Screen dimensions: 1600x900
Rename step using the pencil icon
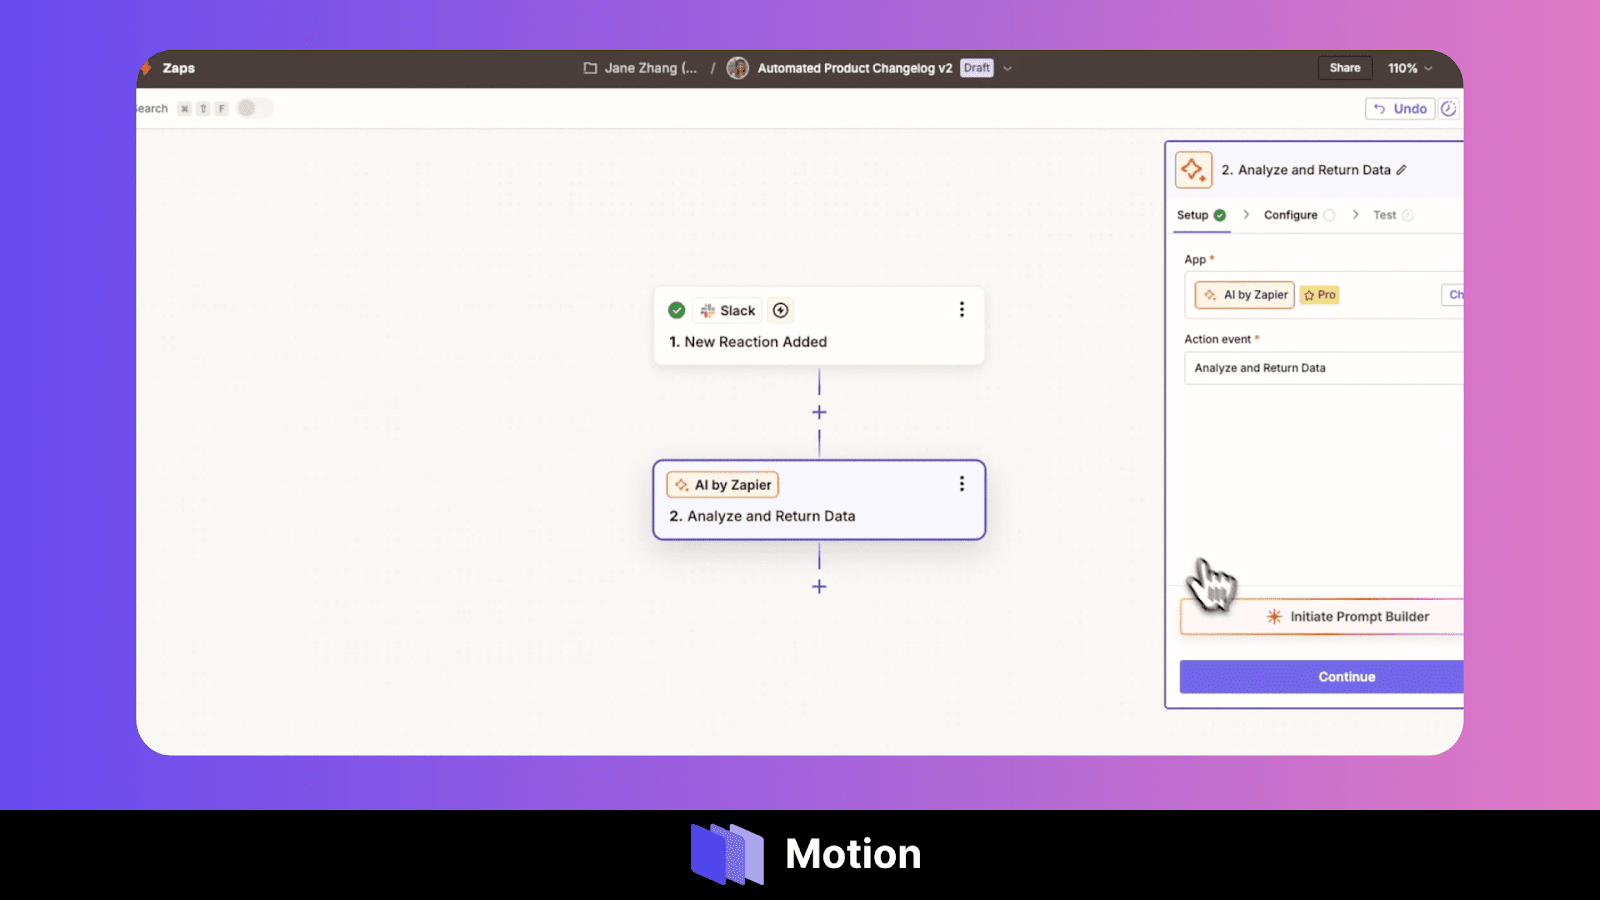click(1402, 170)
